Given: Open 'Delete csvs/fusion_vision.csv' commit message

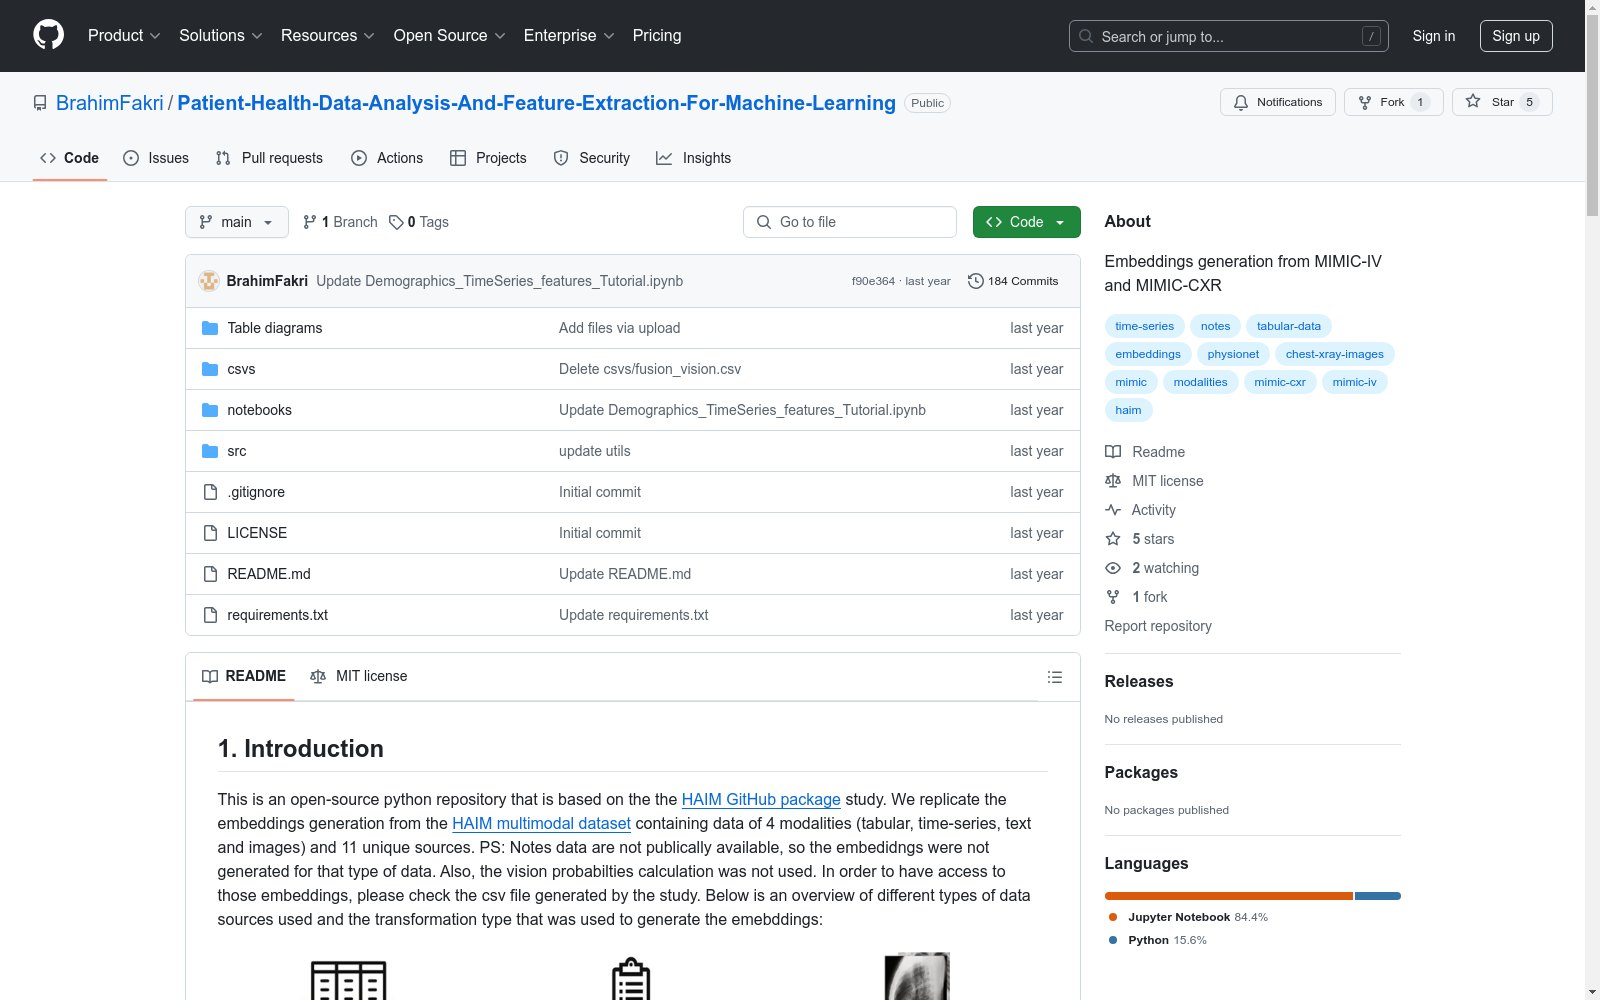Looking at the screenshot, I should pos(650,369).
